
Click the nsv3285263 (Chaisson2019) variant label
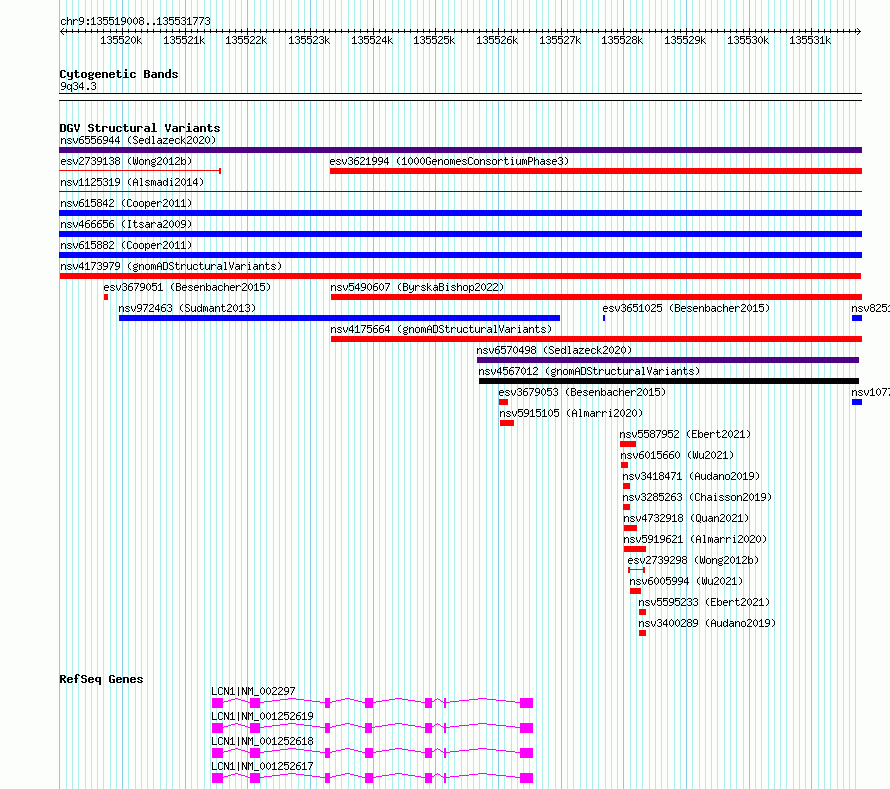tap(697, 497)
